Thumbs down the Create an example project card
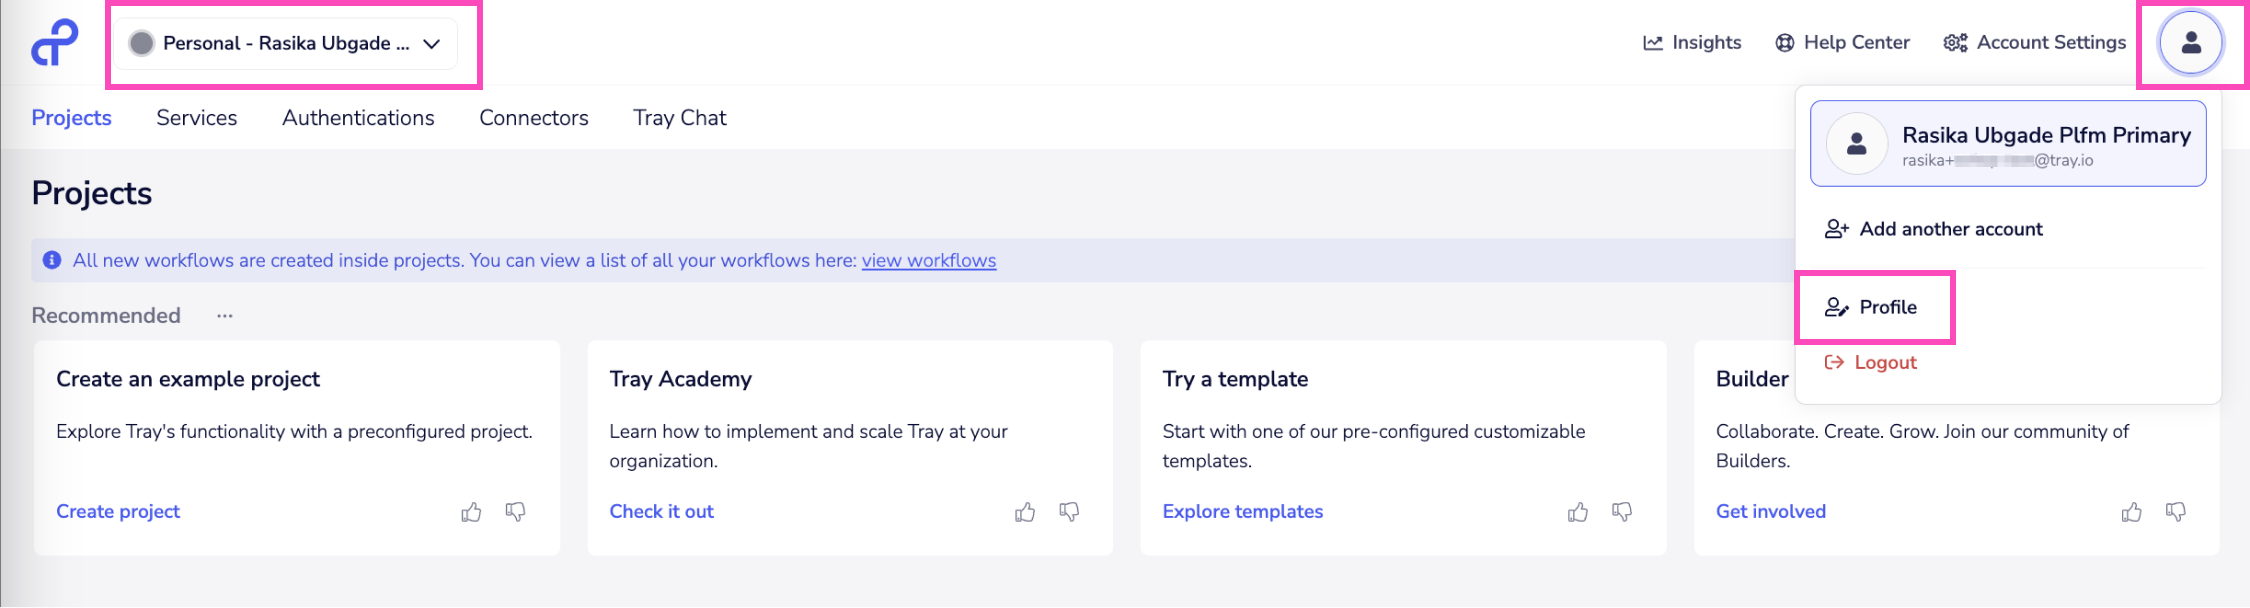This screenshot has height=608, width=2250. [x=515, y=512]
